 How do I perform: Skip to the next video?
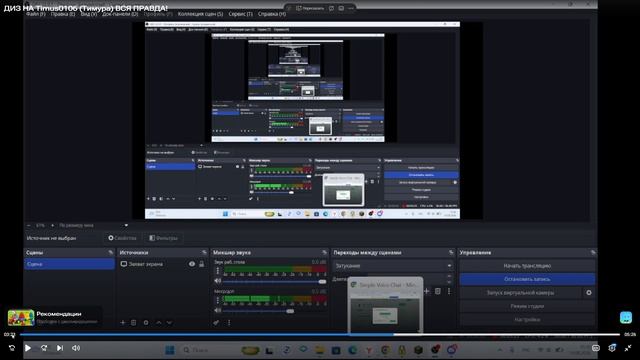(60, 348)
